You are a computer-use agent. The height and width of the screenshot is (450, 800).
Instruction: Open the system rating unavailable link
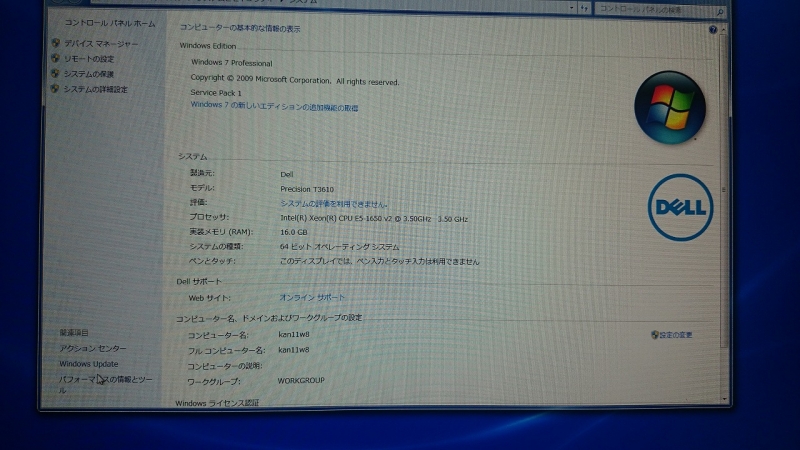pos(334,203)
